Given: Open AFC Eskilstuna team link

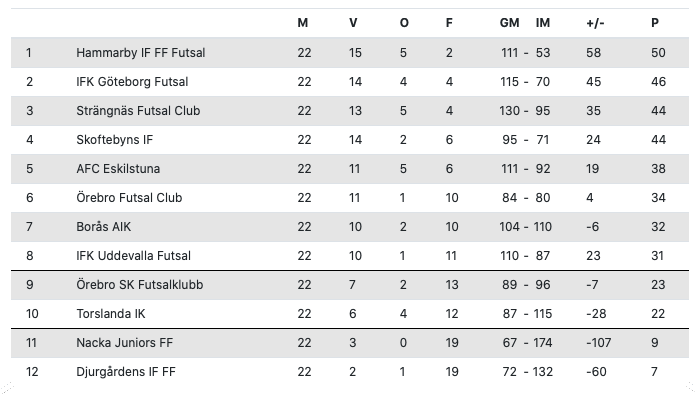Looking at the screenshot, I should point(118,169).
